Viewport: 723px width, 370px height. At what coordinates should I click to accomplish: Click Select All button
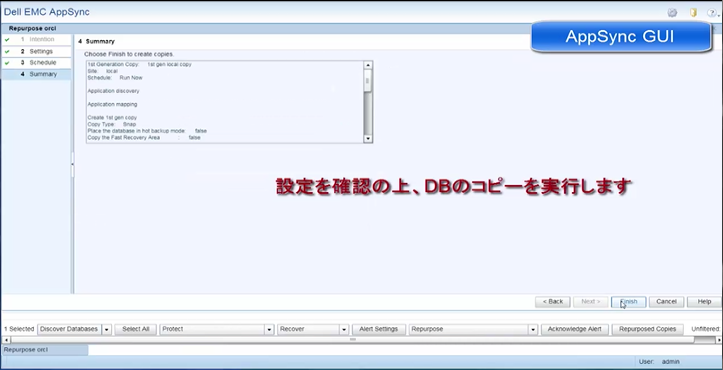(x=136, y=329)
